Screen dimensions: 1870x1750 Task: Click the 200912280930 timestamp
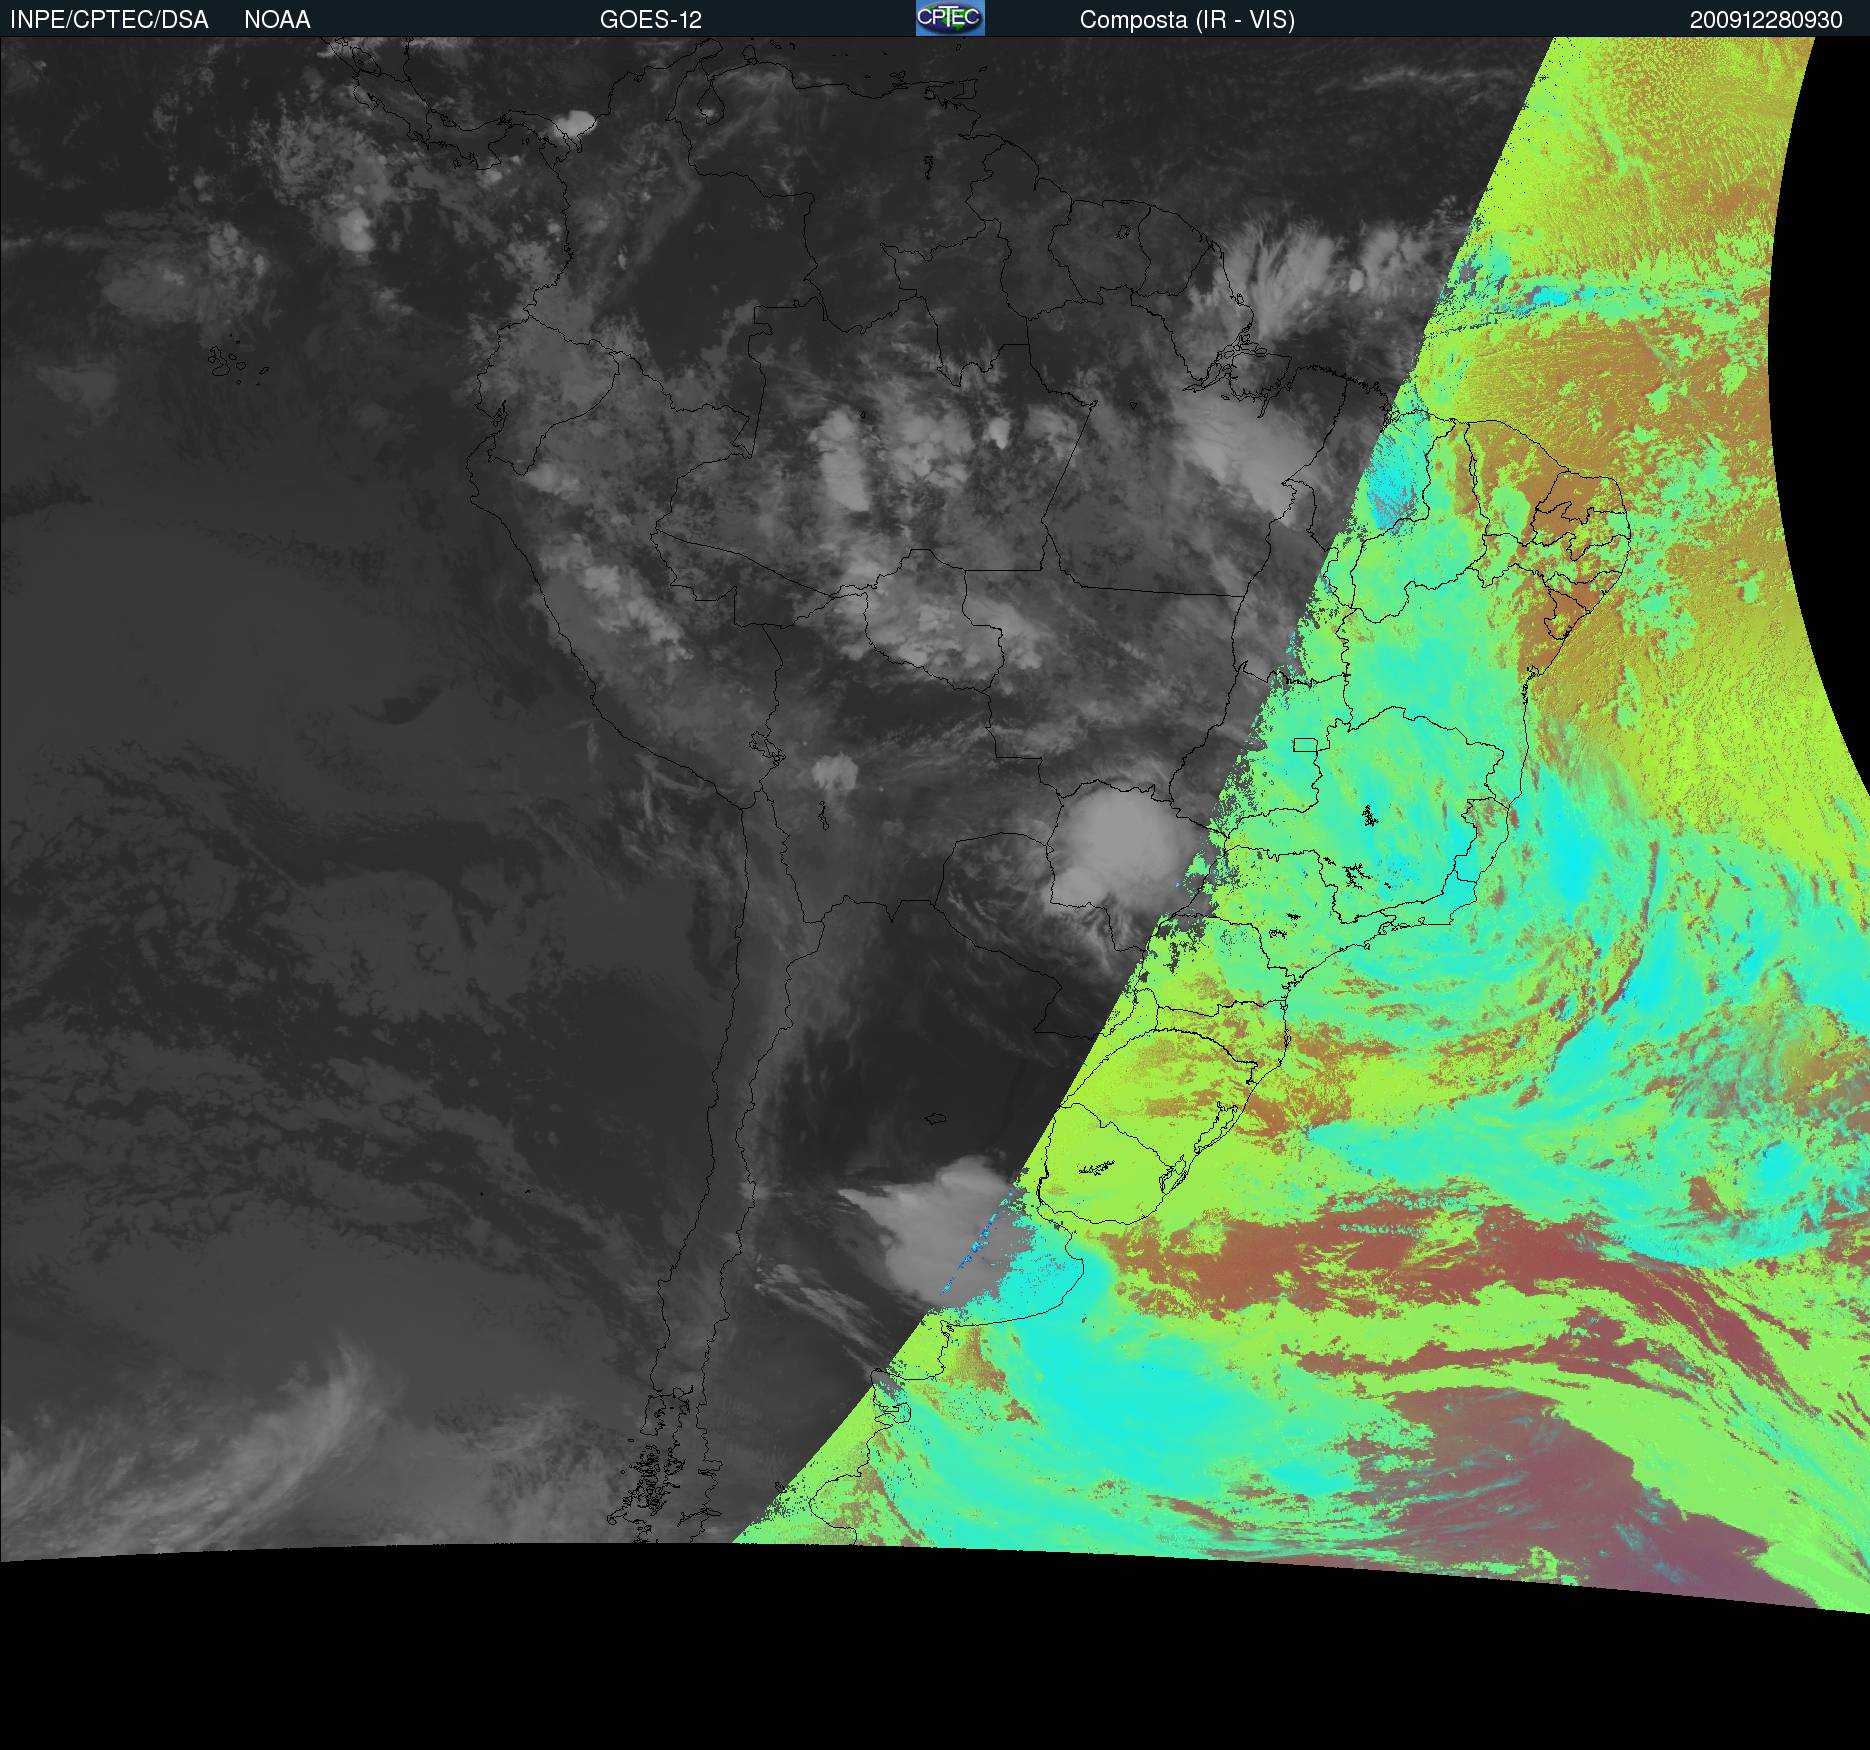pos(1766,20)
